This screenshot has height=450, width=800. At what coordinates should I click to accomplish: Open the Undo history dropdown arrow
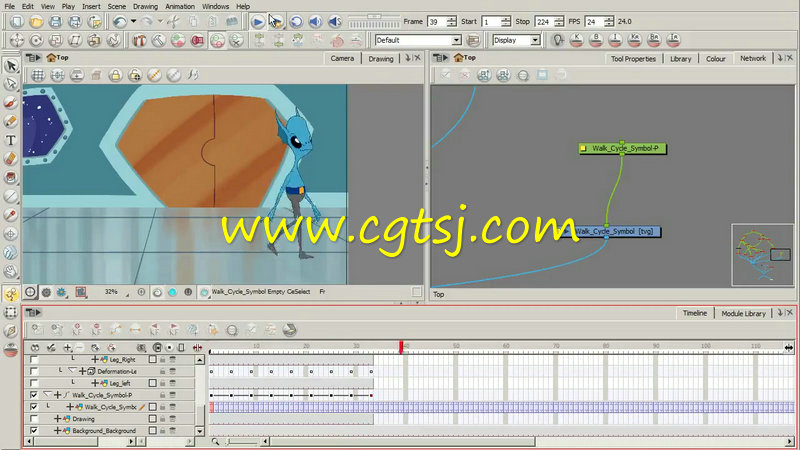click(x=133, y=21)
